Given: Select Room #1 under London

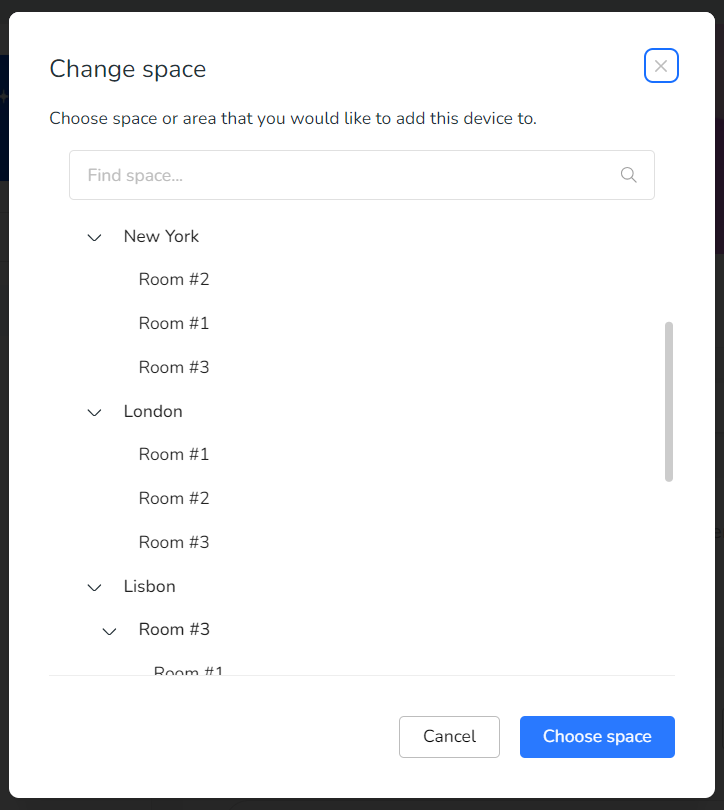Looking at the screenshot, I should (x=174, y=455).
